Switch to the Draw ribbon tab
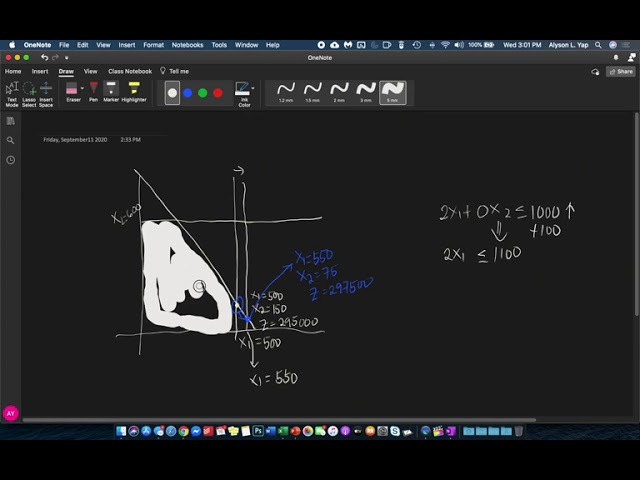Image resolution: width=640 pixels, height=480 pixels. tap(66, 71)
